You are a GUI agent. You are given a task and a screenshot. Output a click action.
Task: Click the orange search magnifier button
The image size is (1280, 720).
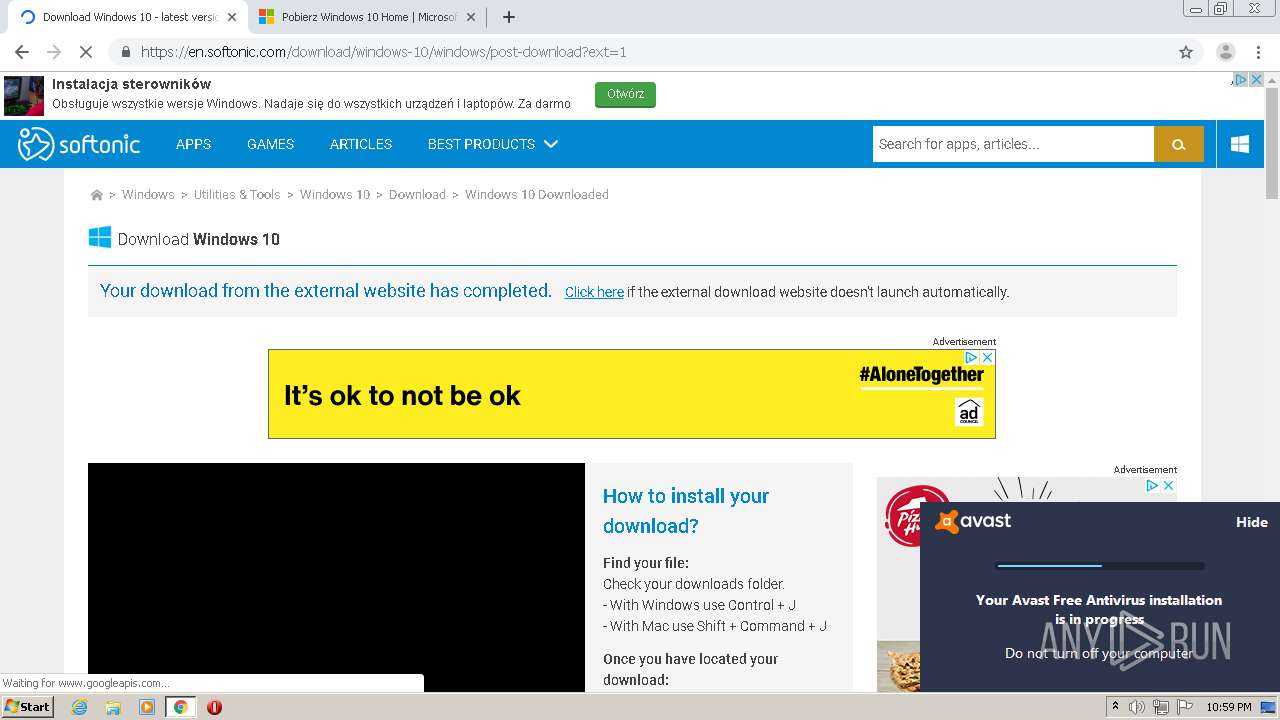coord(1179,144)
